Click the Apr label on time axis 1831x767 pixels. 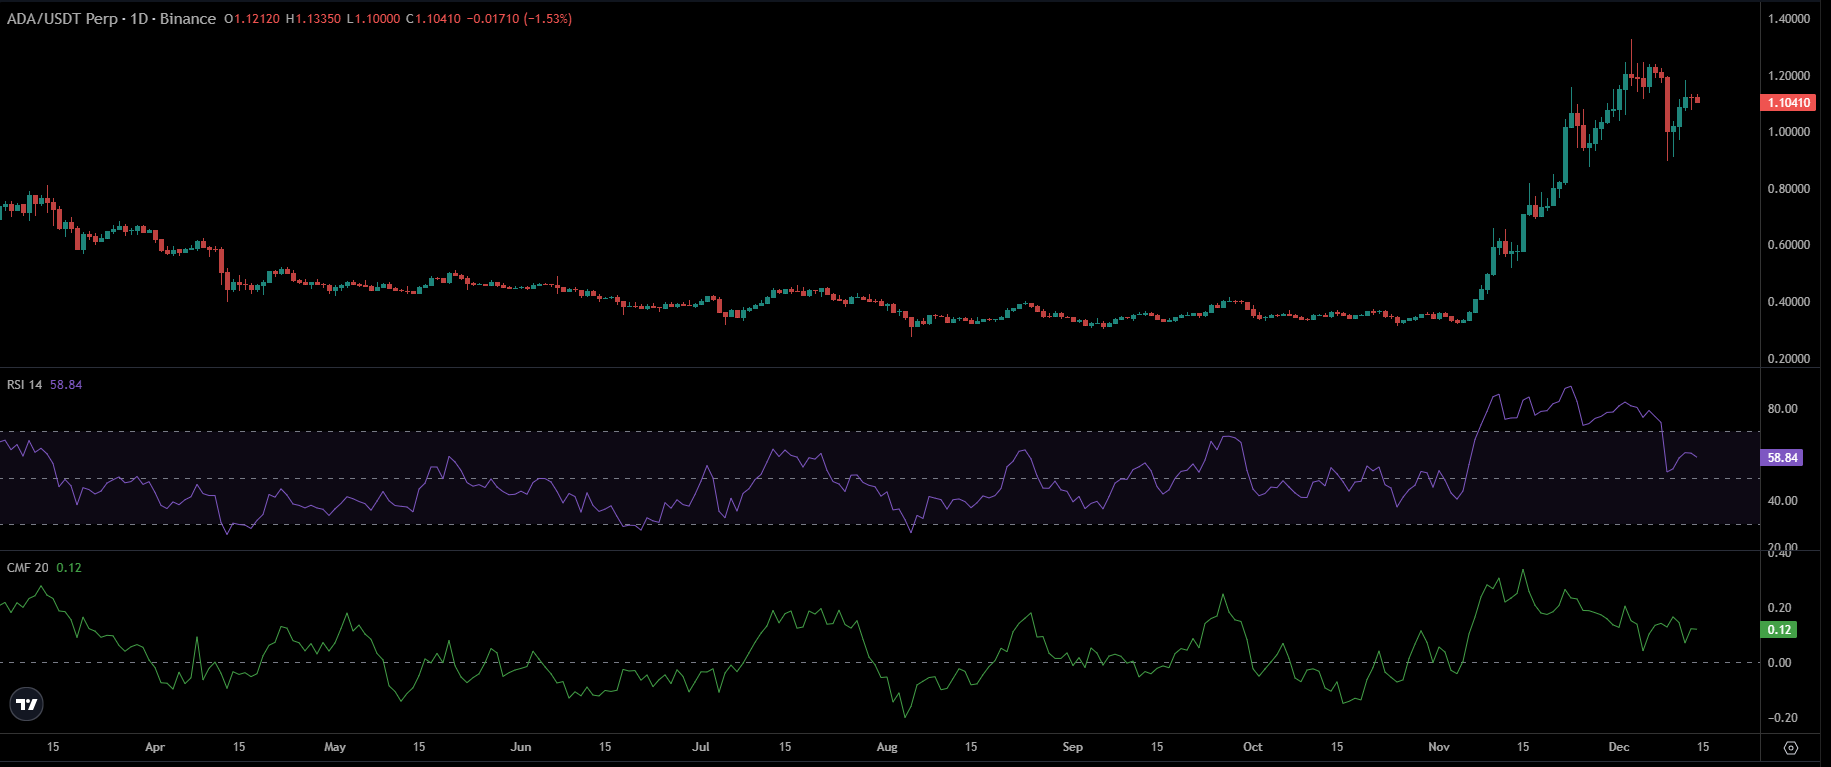coord(155,747)
